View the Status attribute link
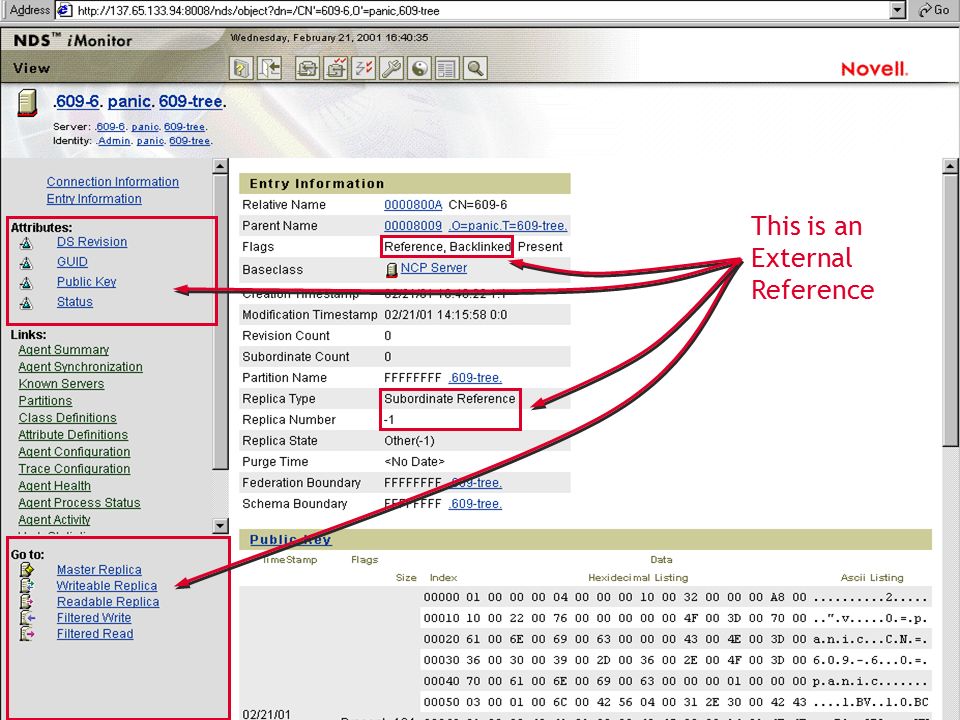The width and height of the screenshot is (960, 720). tap(75, 302)
